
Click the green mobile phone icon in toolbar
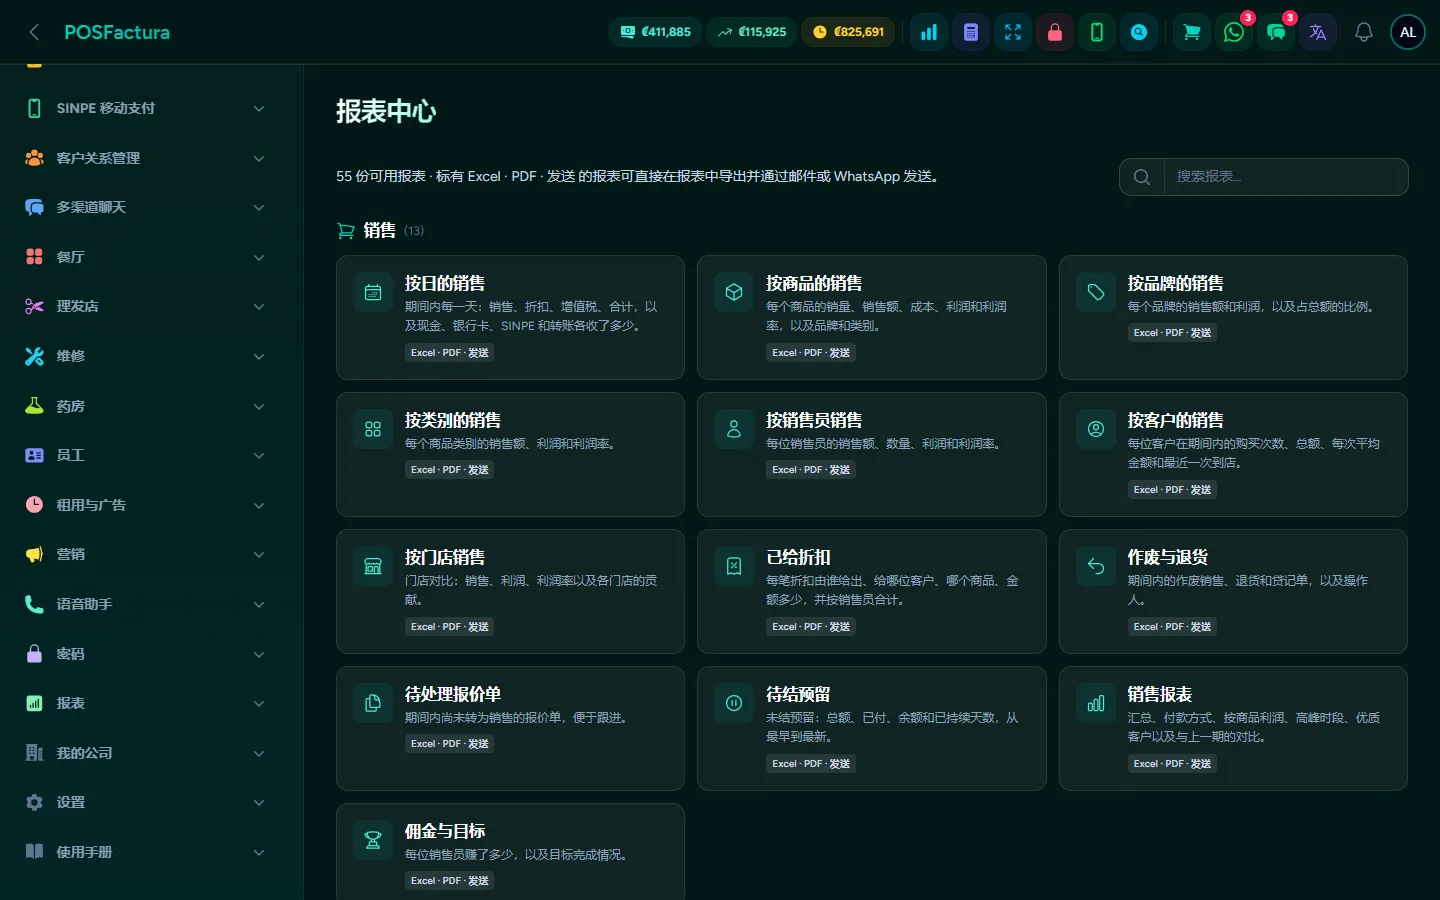coord(1097,32)
